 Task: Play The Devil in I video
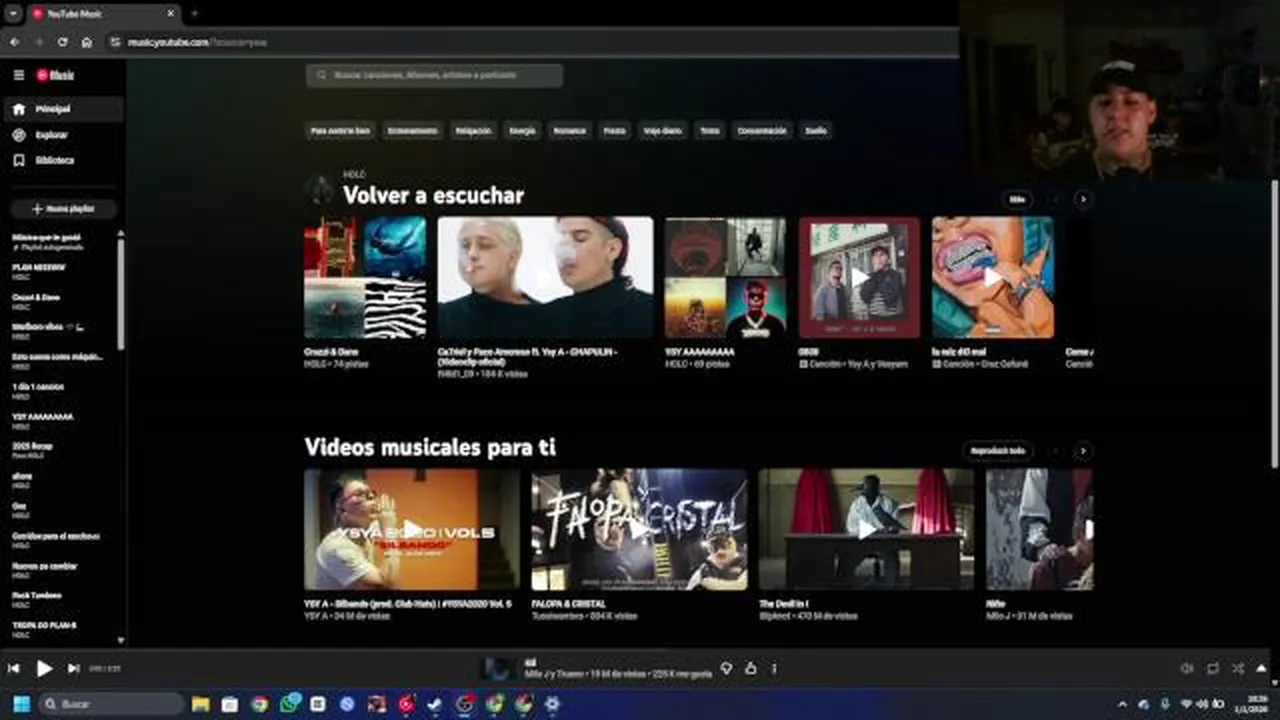(x=866, y=529)
